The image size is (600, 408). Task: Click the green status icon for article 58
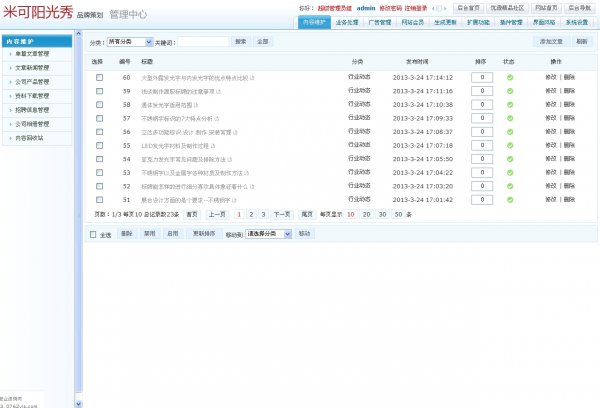tap(510, 105)
